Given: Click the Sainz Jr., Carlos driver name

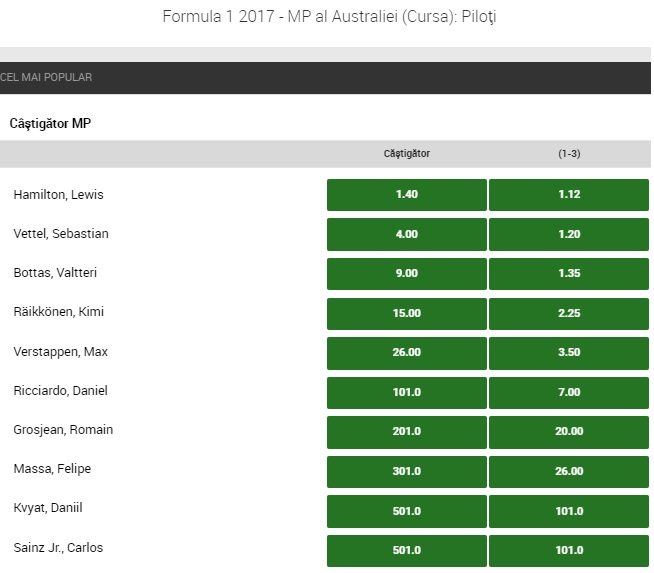Looking at the screenshot, I should [58, 548].
